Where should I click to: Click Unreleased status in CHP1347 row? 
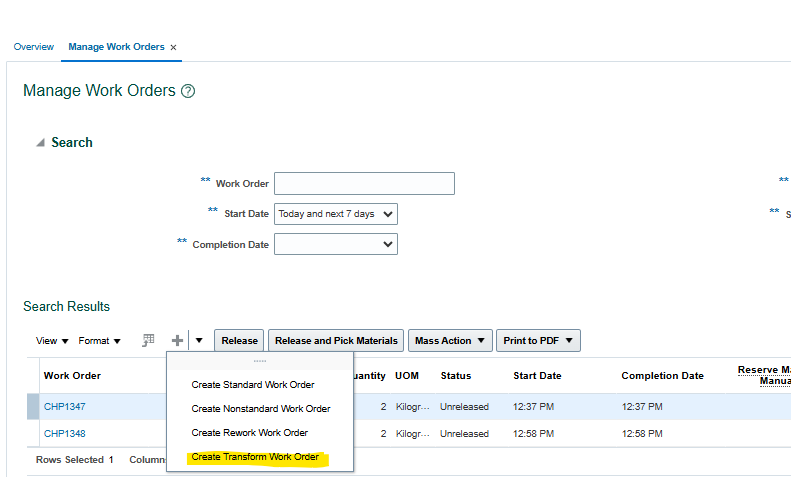(x=464, y=406)
